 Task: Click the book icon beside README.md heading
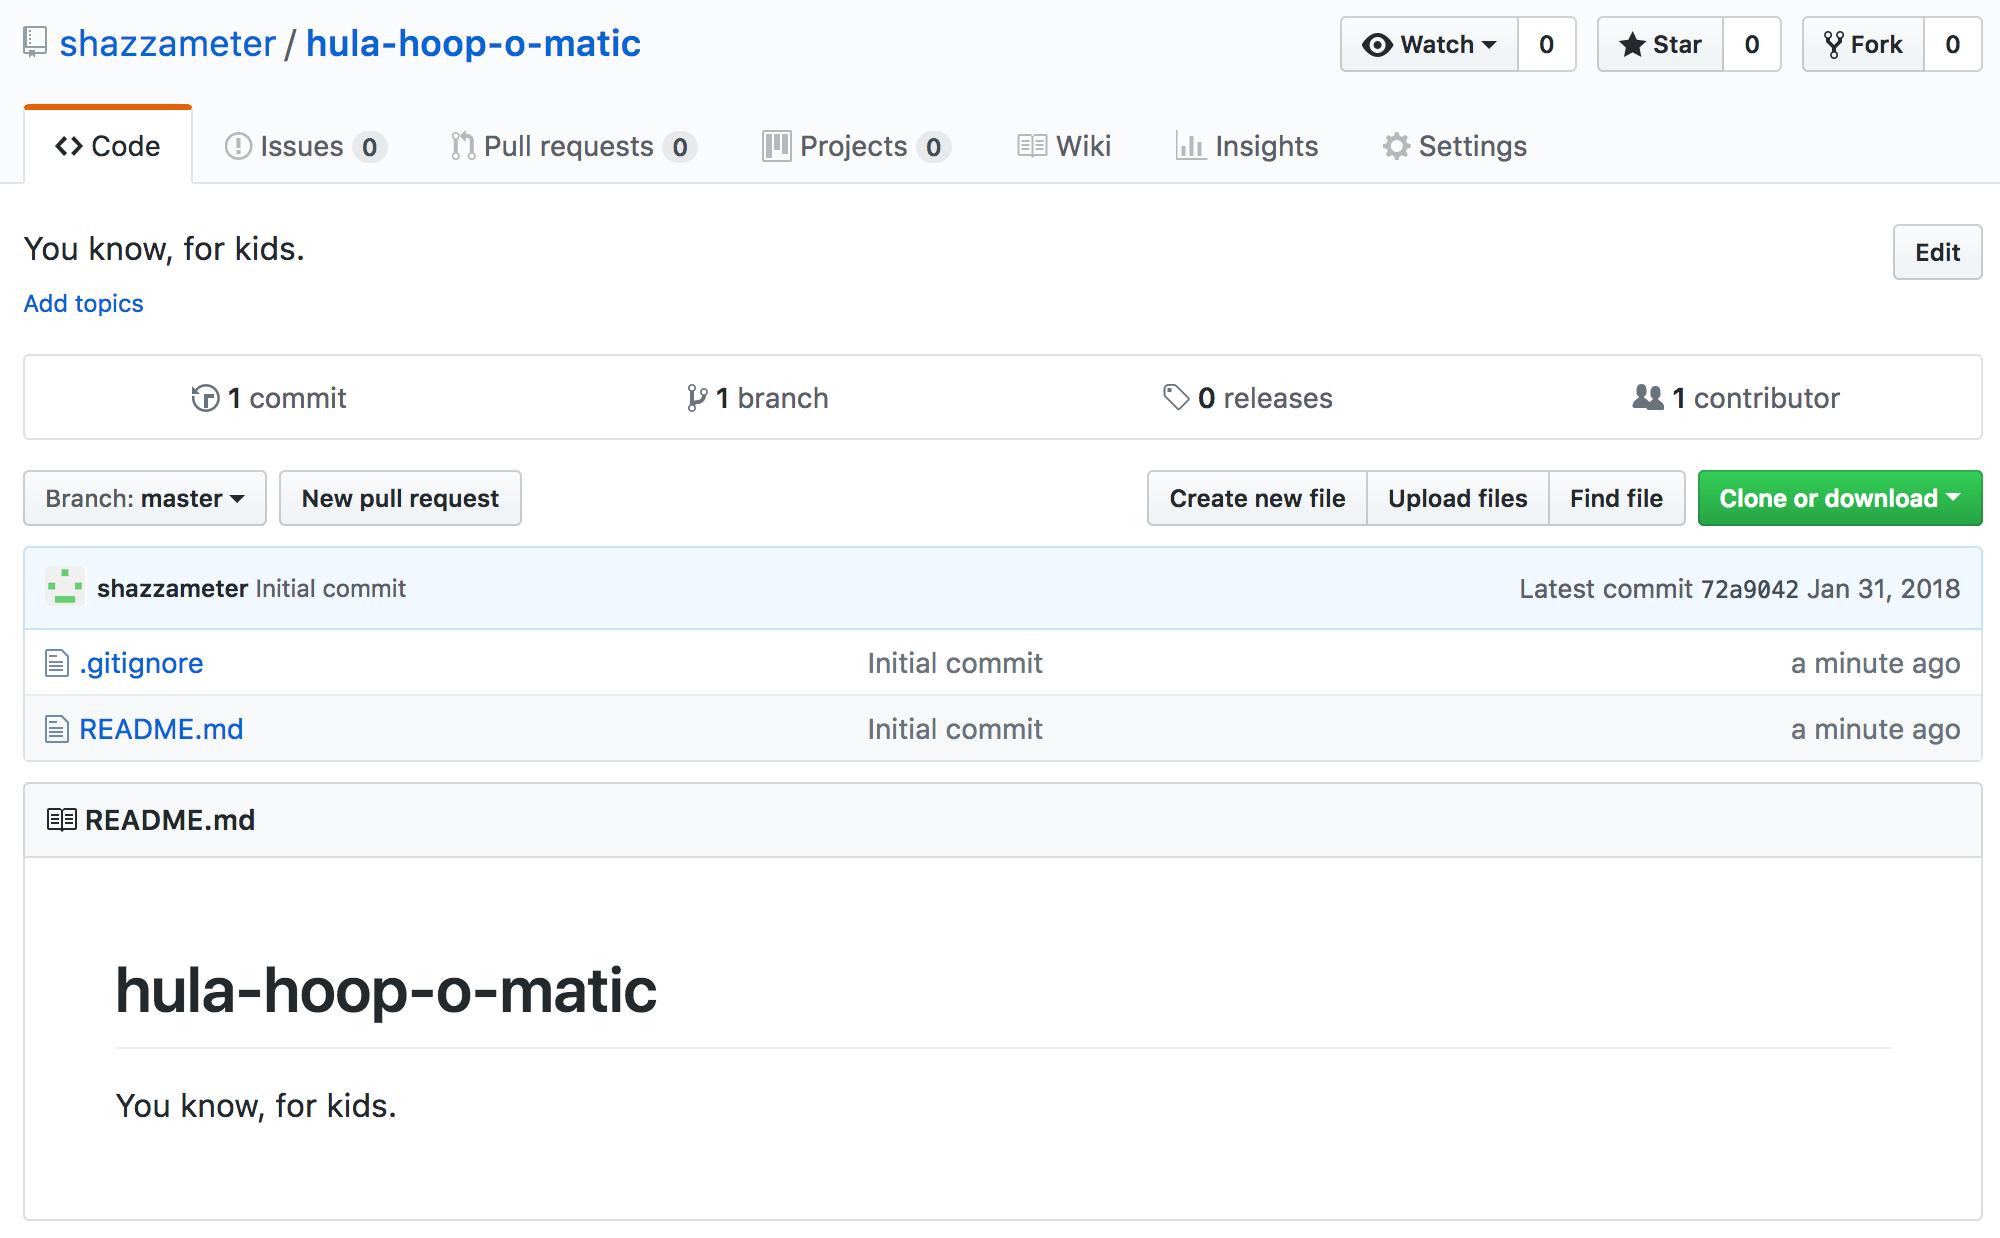[63, 820]
